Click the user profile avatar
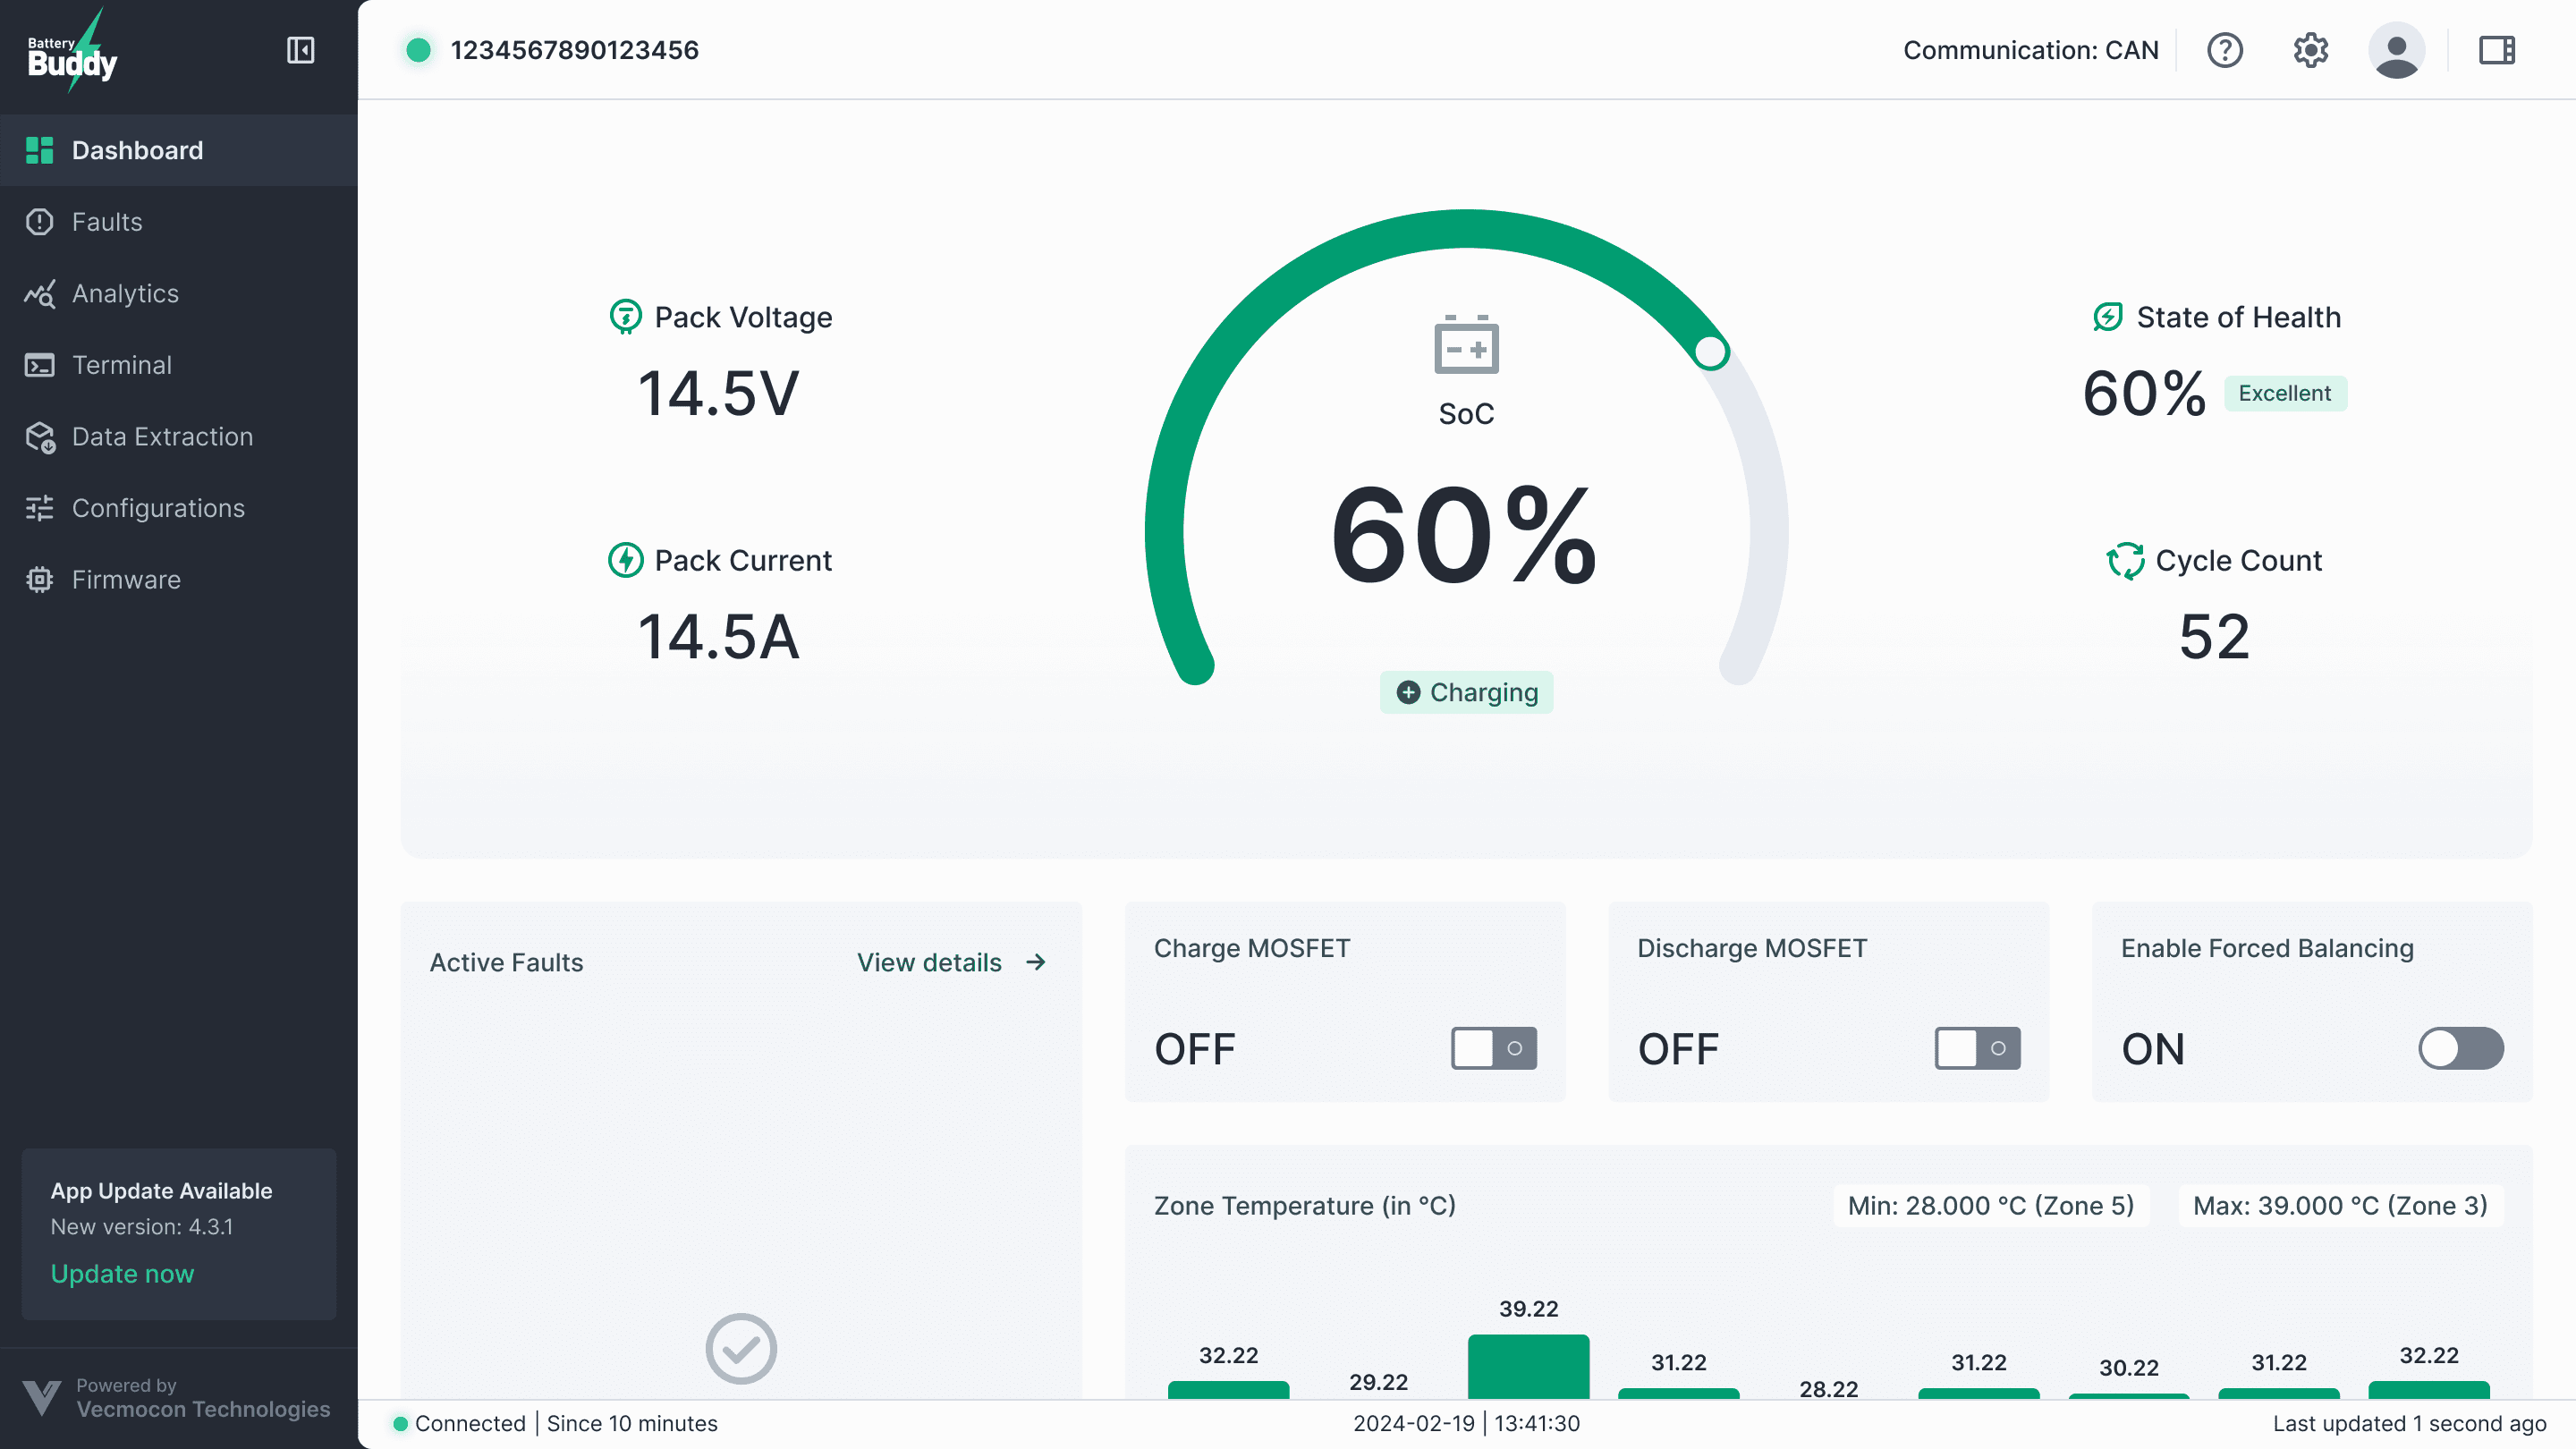The height and width of the screenshot is (1449, 2576). (x=2396, y=50)
